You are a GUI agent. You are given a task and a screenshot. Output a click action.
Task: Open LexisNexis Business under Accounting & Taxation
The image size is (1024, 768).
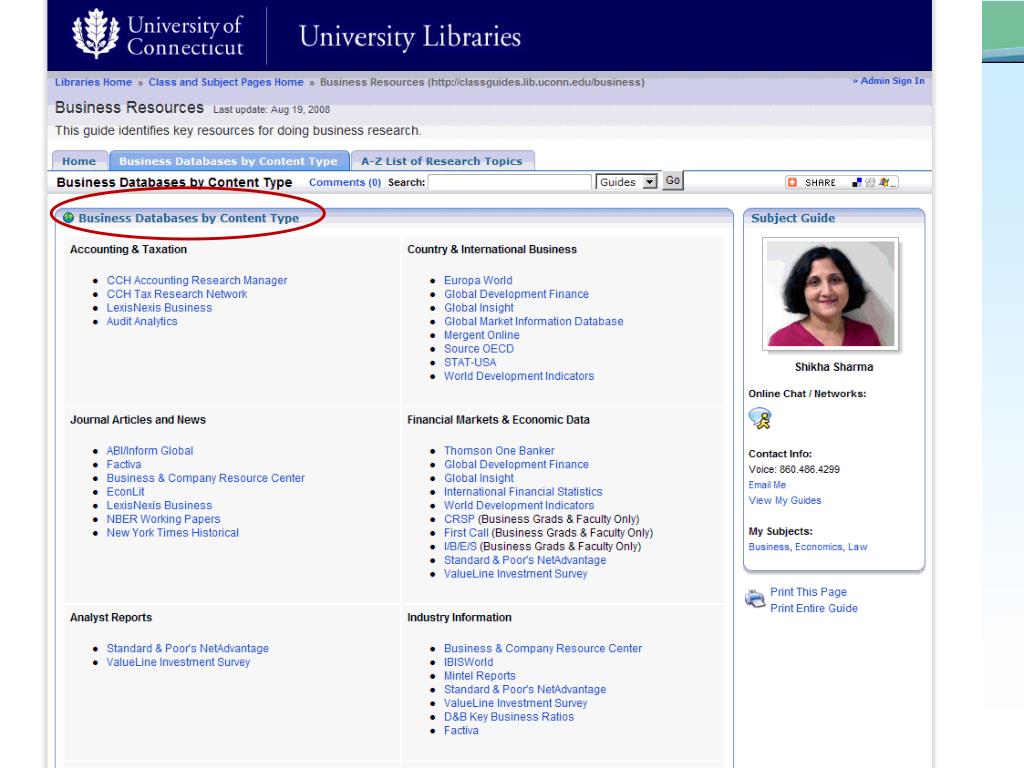point(159,308)
